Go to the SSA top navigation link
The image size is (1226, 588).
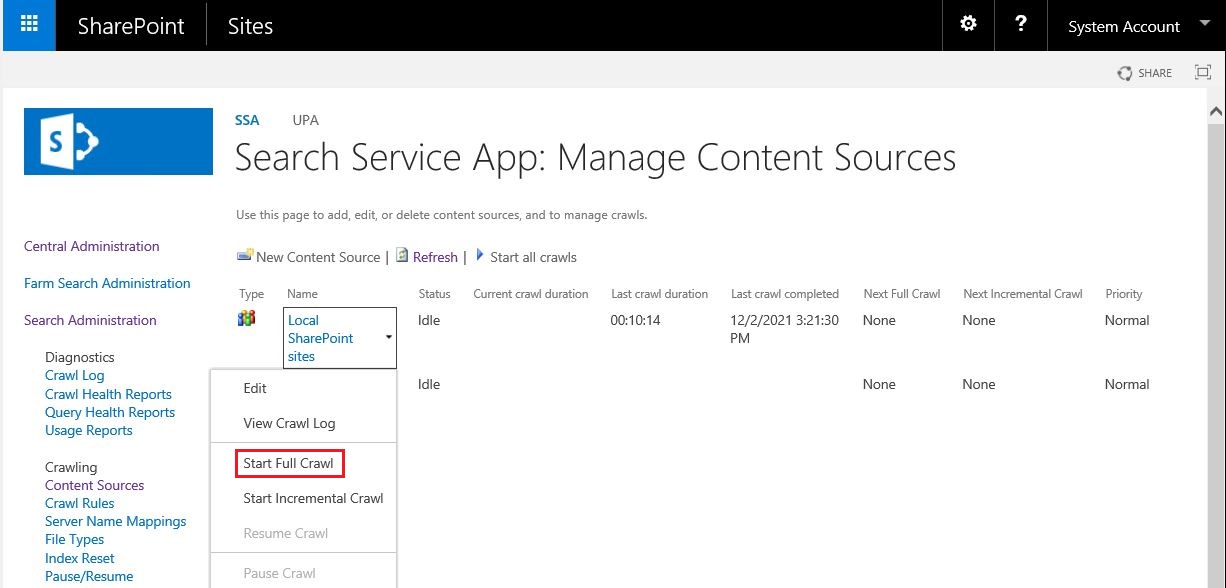[x=247, y=120]
